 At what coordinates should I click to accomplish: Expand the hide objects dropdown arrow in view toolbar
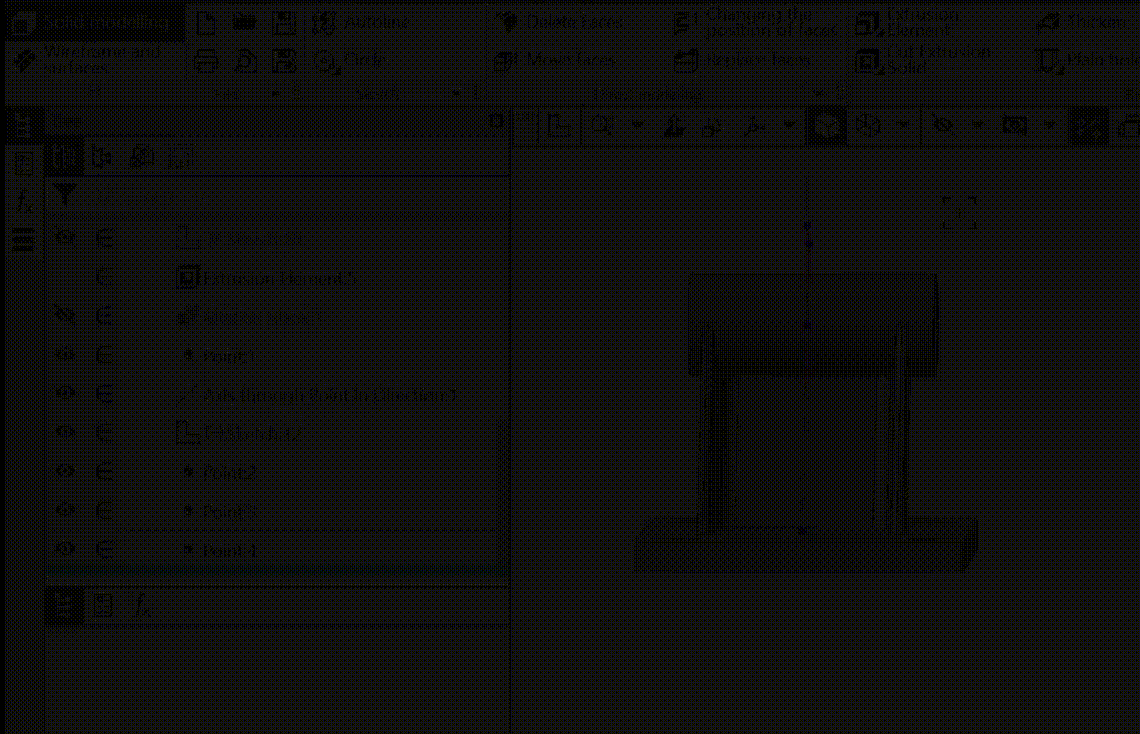[x=977, y=126]
